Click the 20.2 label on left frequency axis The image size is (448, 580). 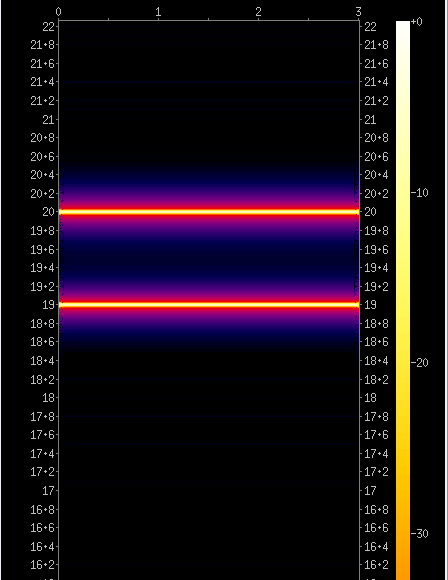coord(43,194)
